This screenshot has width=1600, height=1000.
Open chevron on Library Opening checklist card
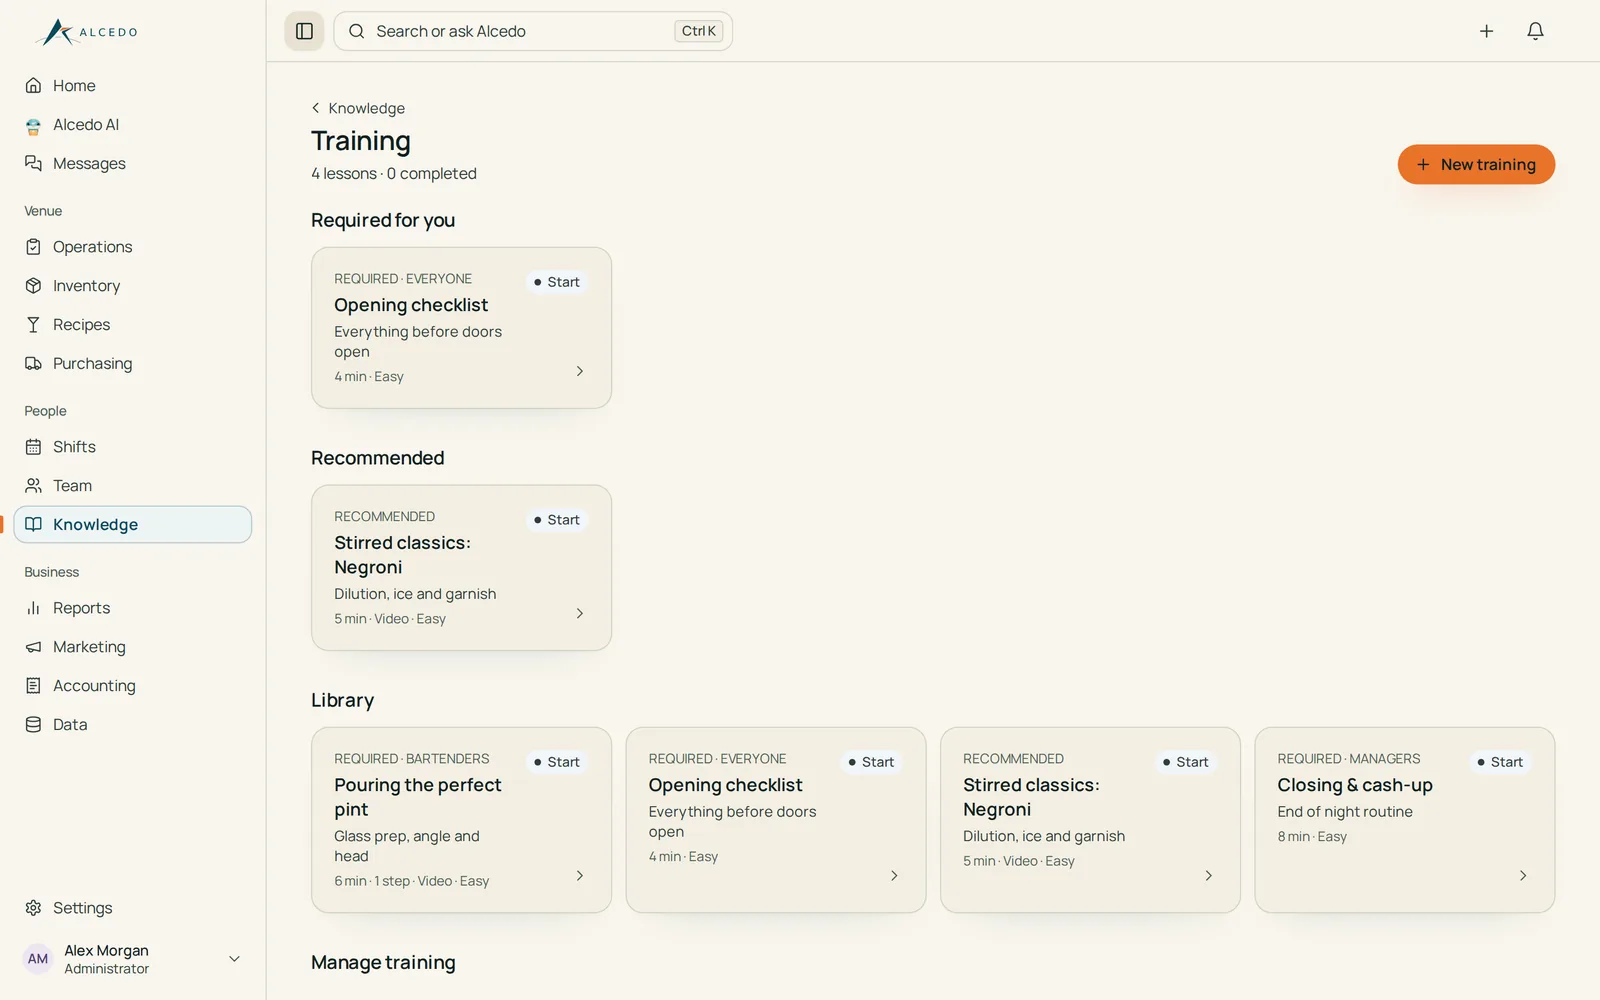[x=894, y=876]
